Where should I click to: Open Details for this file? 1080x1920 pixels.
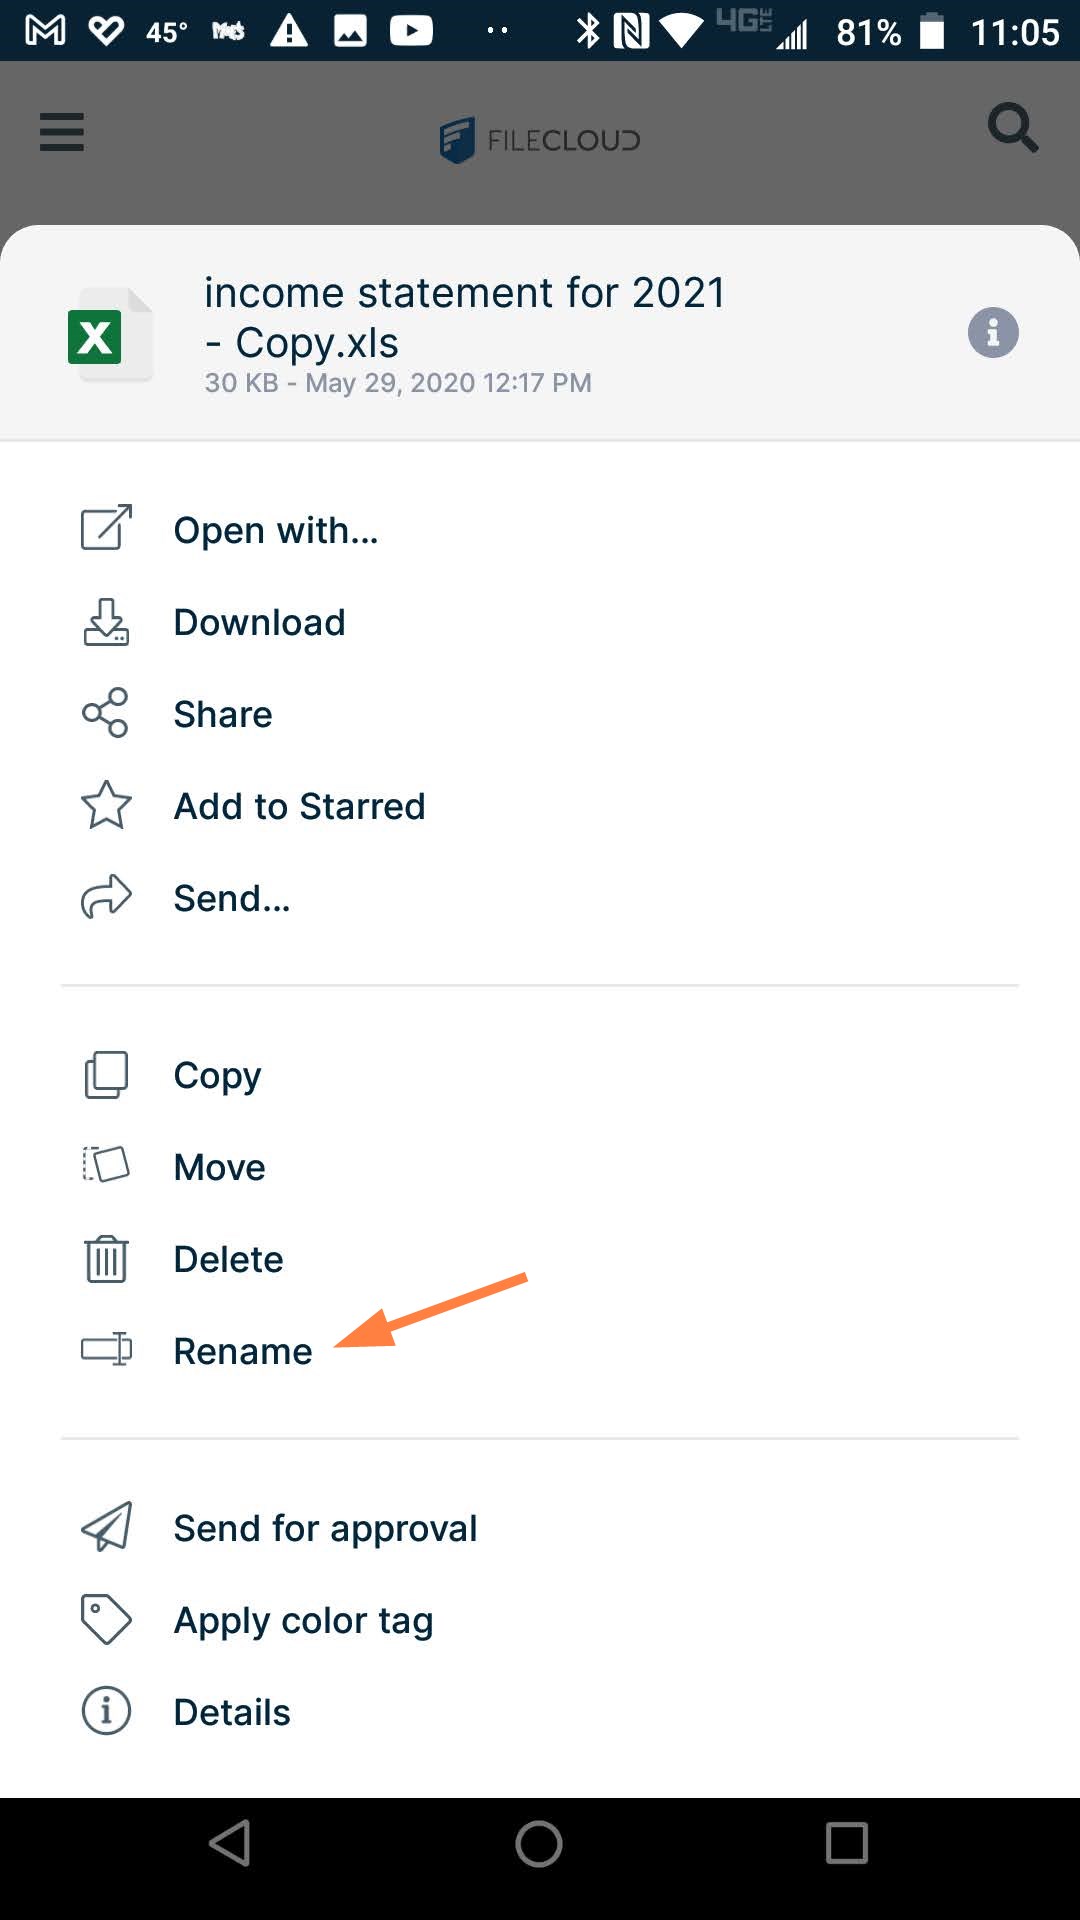pyautogui.click(x=232, y=1712)
